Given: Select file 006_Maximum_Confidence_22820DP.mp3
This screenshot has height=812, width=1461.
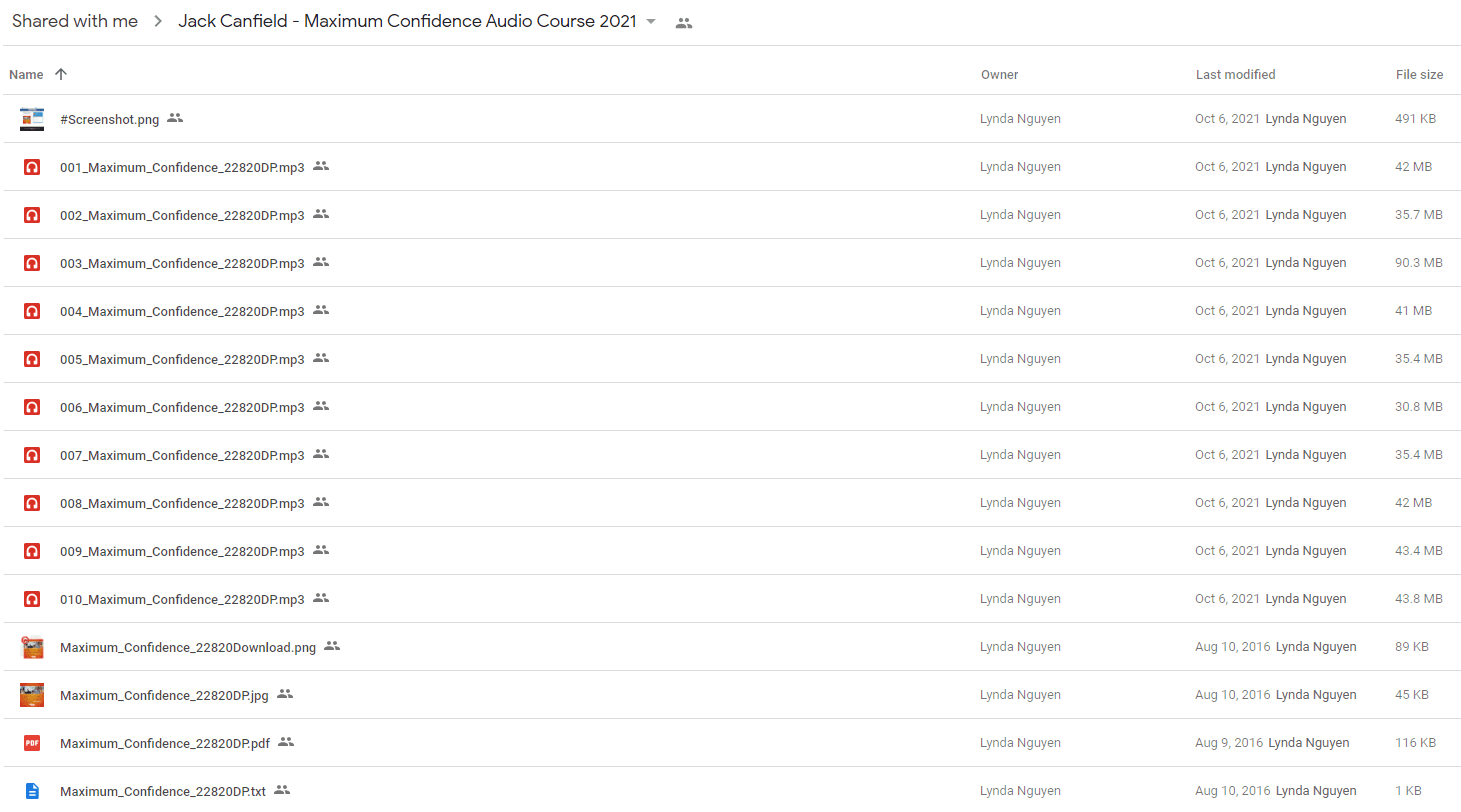Looking at the screenshot, I should tap(182, 407).
